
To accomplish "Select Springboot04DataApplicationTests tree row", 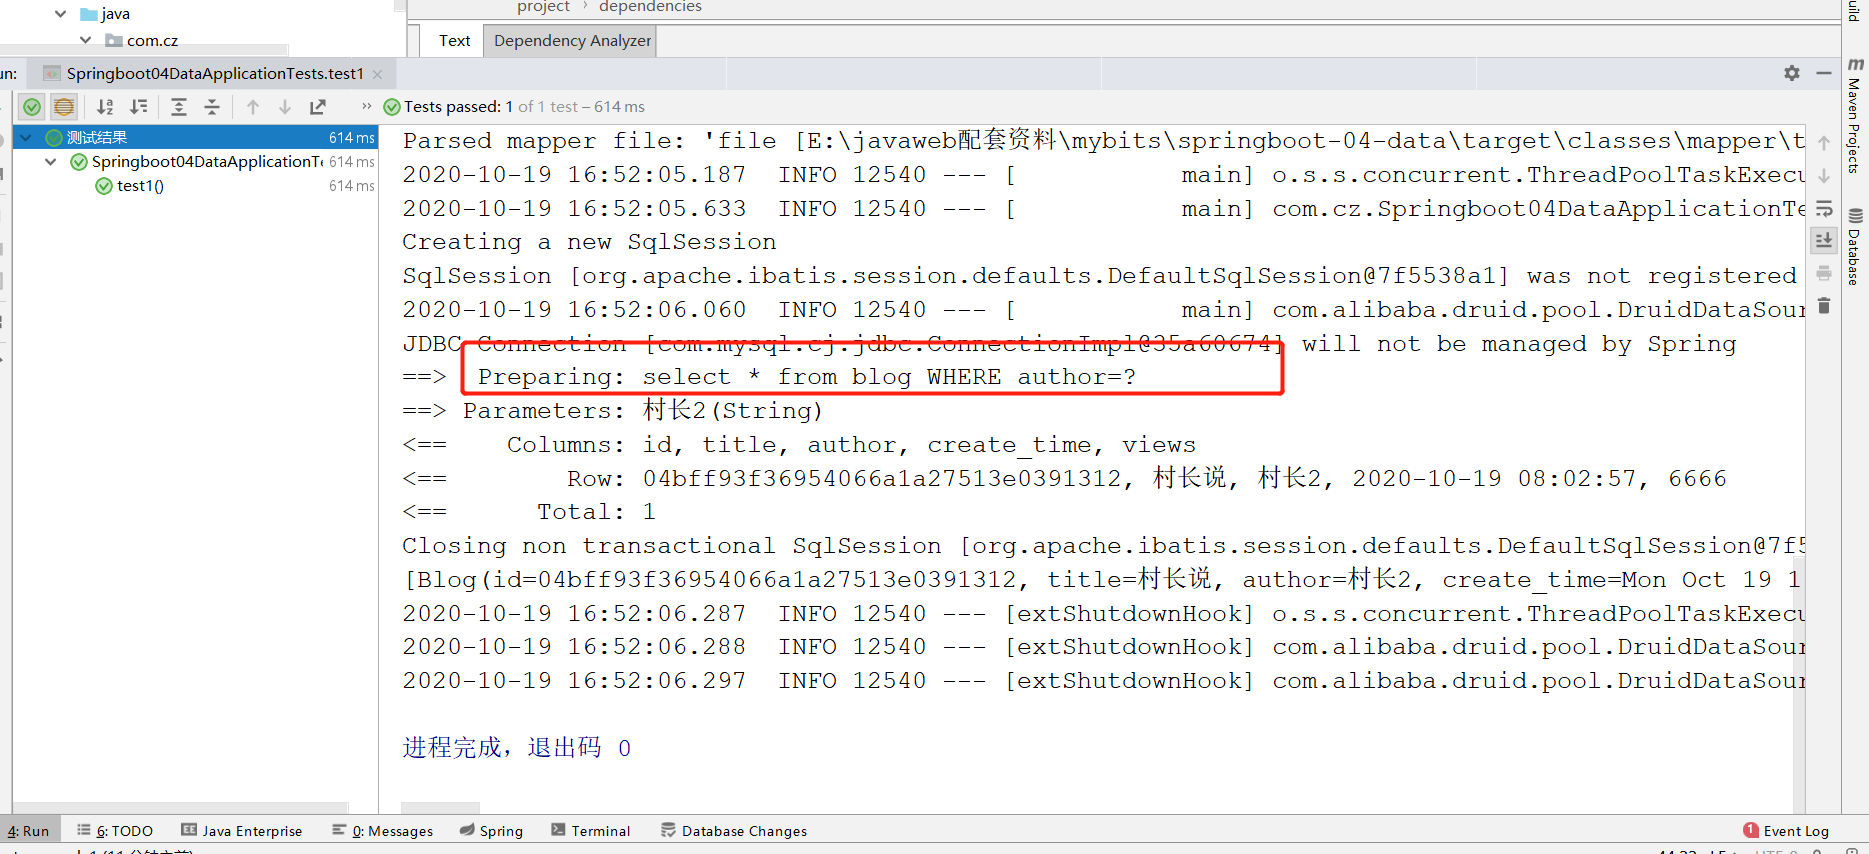I will point(196,161).
